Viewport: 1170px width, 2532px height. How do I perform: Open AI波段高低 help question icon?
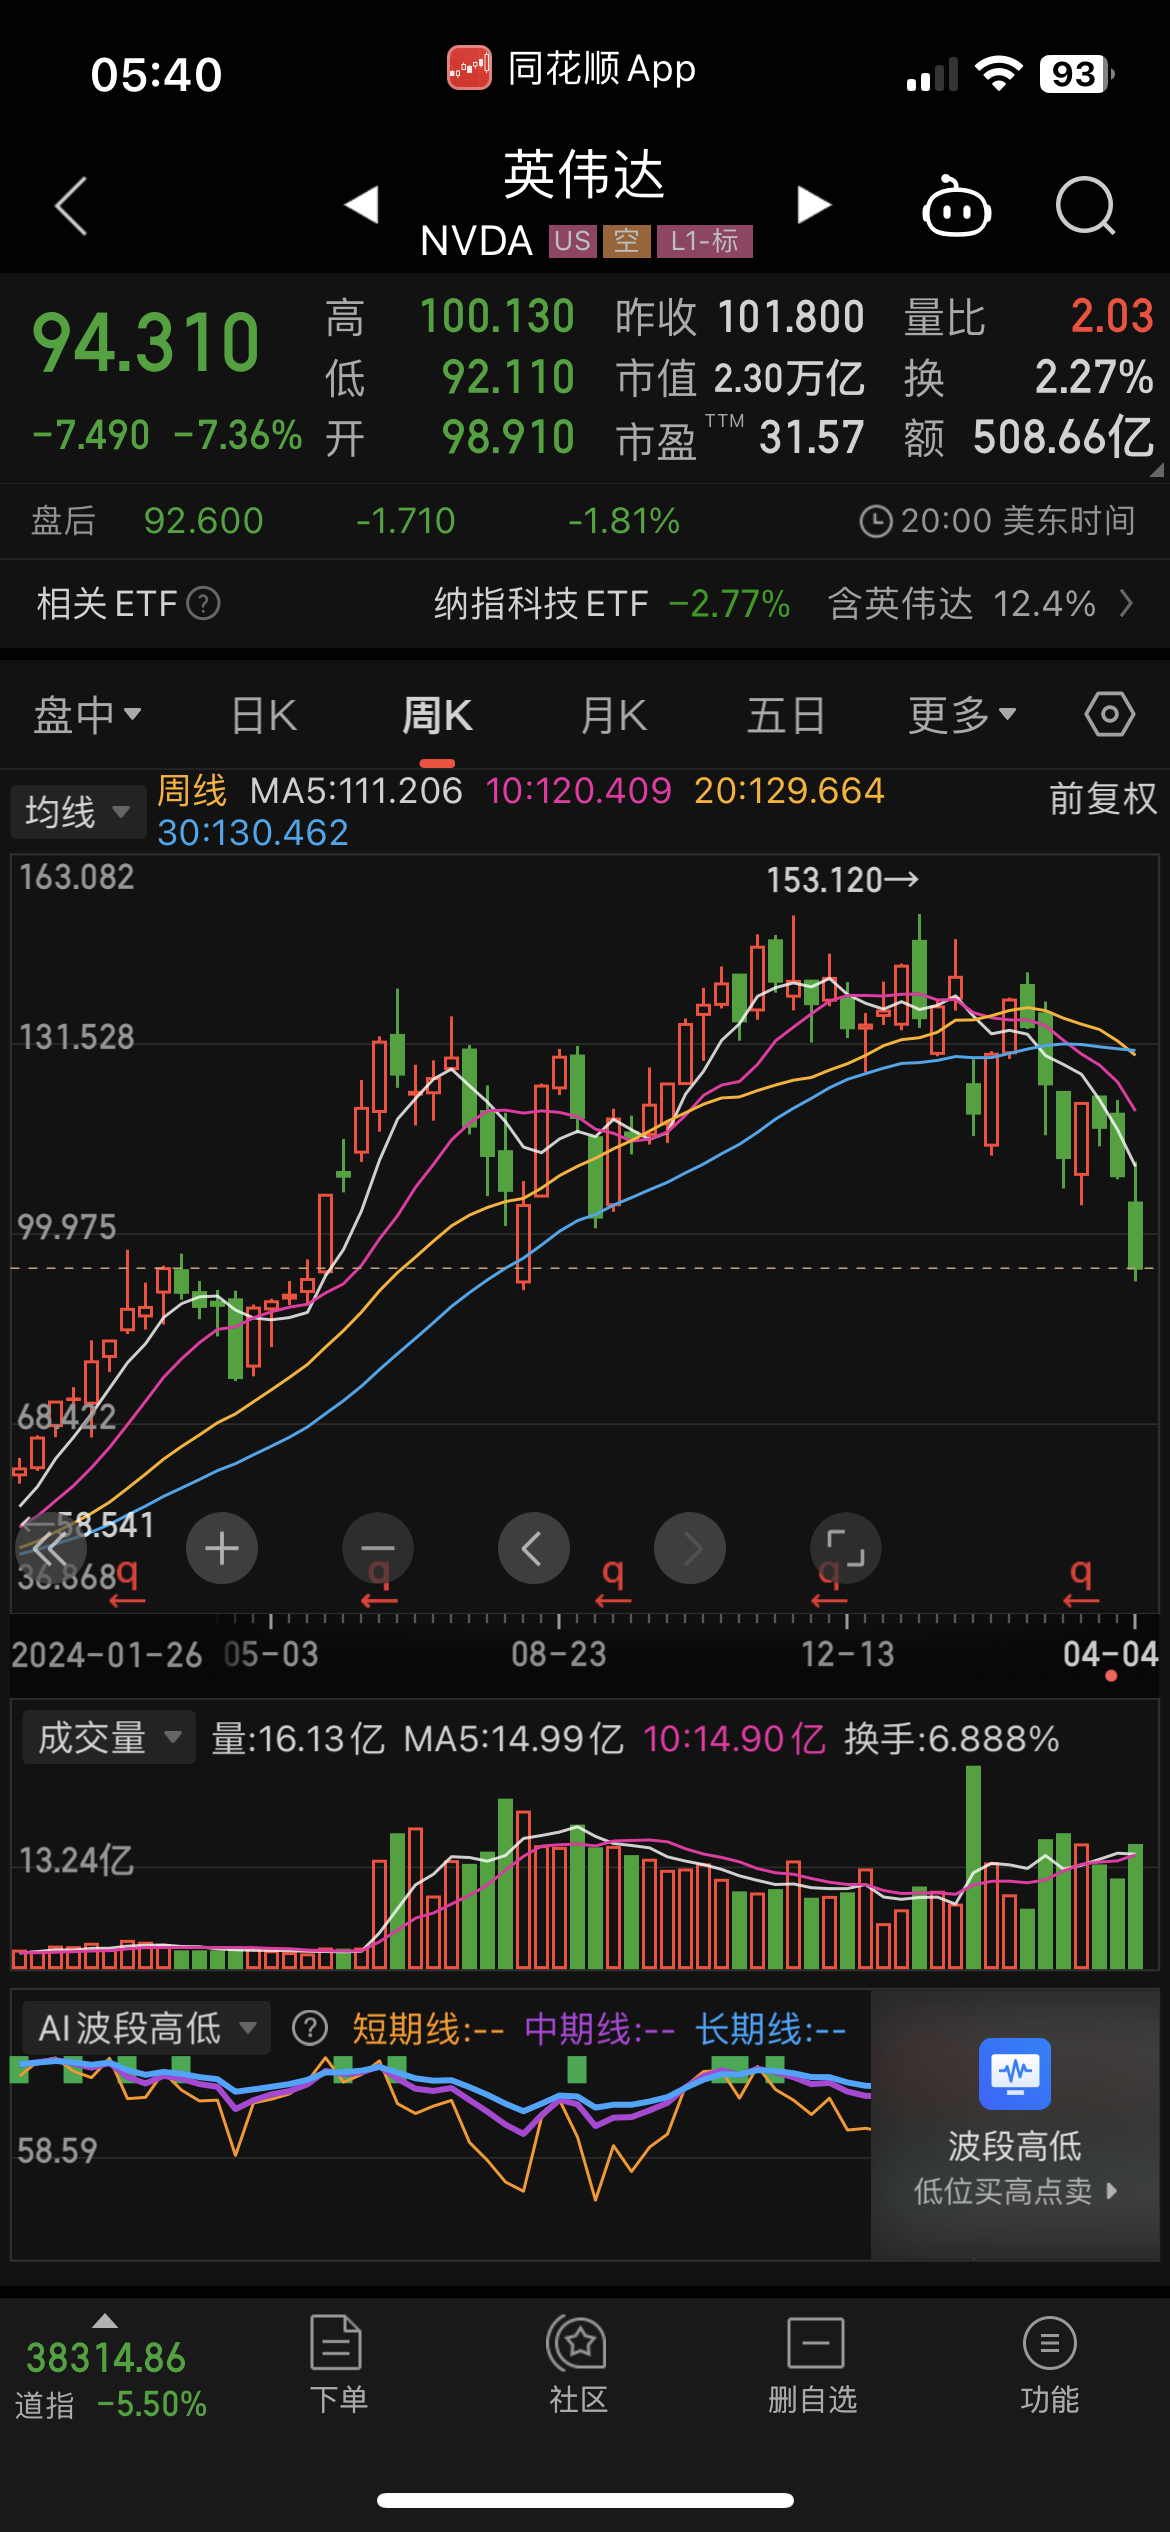tap(310, 2029)
